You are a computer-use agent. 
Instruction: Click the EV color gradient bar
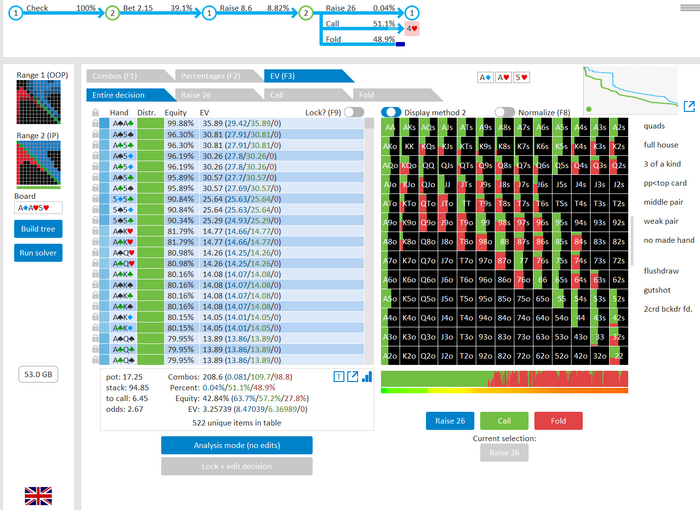tap(504, 391)
